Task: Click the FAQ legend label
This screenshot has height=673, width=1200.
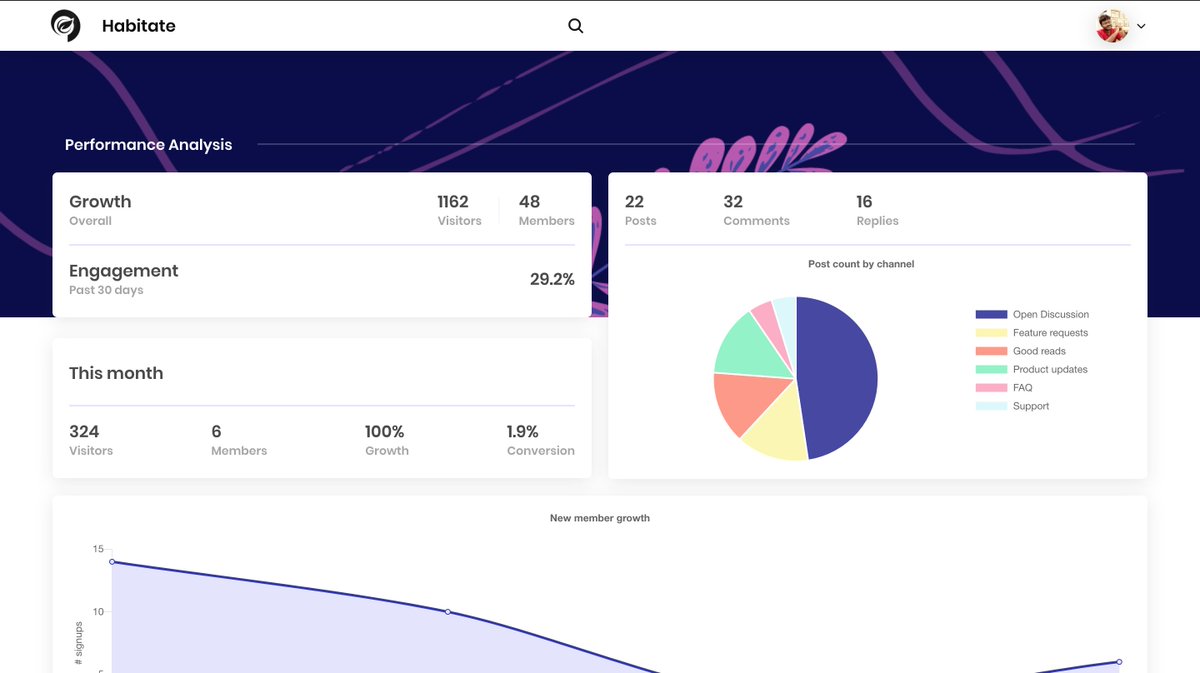Action: coord(1022,388)
